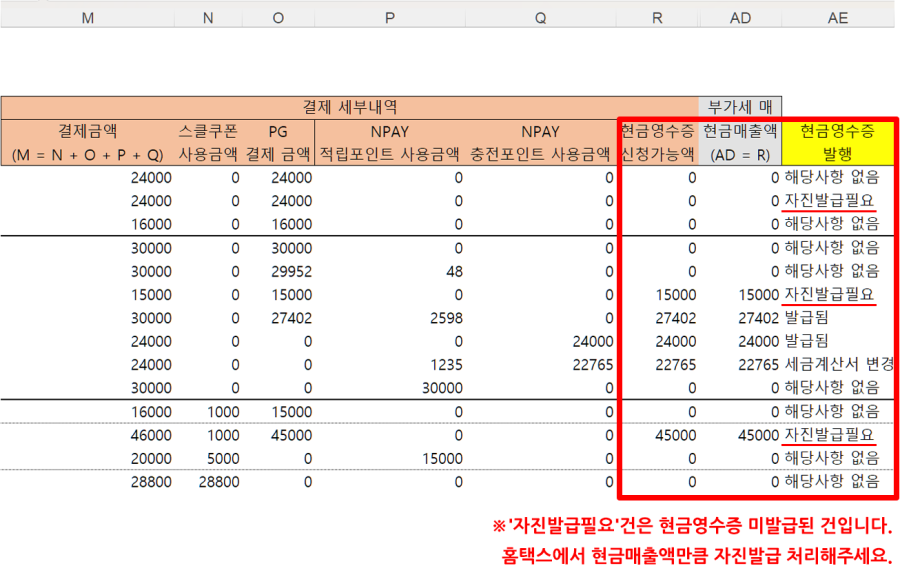
Task: Click the column R header
Action: click(657, 19)
